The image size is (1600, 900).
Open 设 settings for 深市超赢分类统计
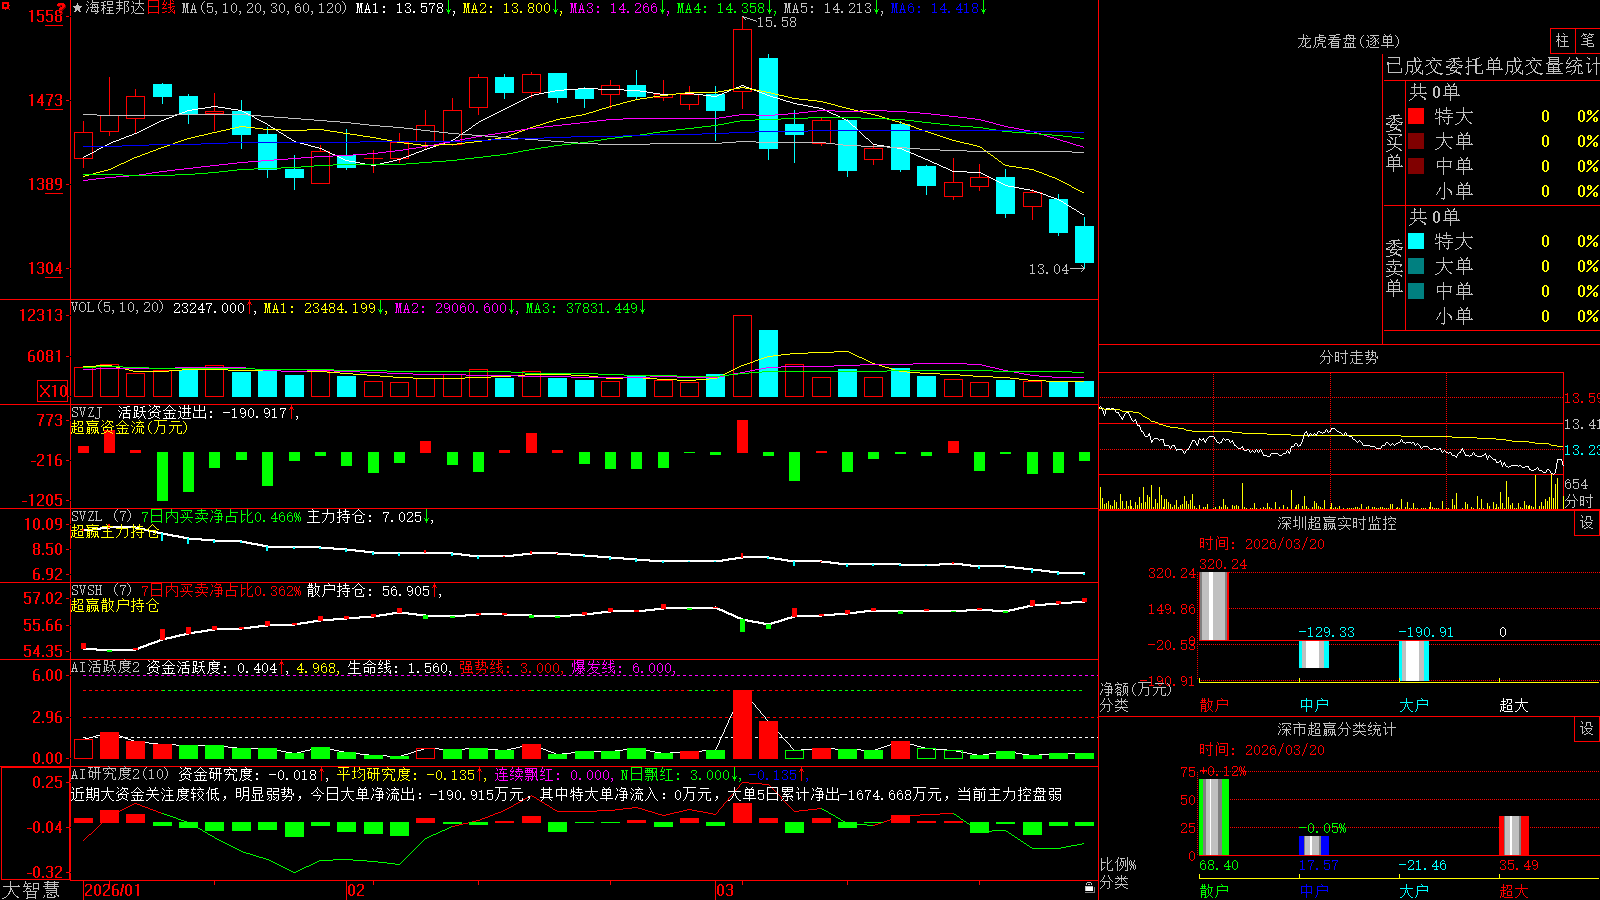[1587, 729]
